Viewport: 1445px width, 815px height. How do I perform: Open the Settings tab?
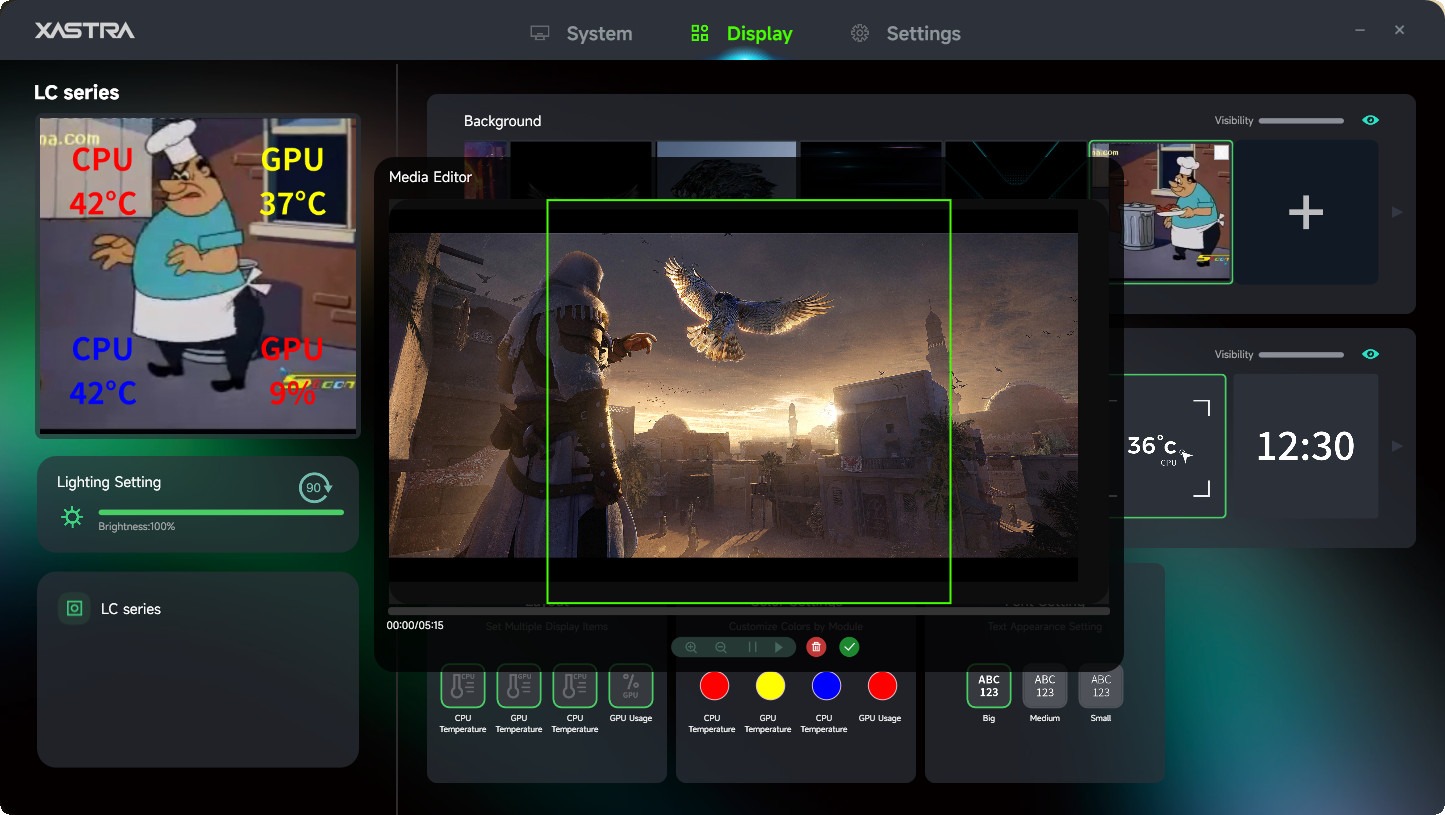click(905, 33)
